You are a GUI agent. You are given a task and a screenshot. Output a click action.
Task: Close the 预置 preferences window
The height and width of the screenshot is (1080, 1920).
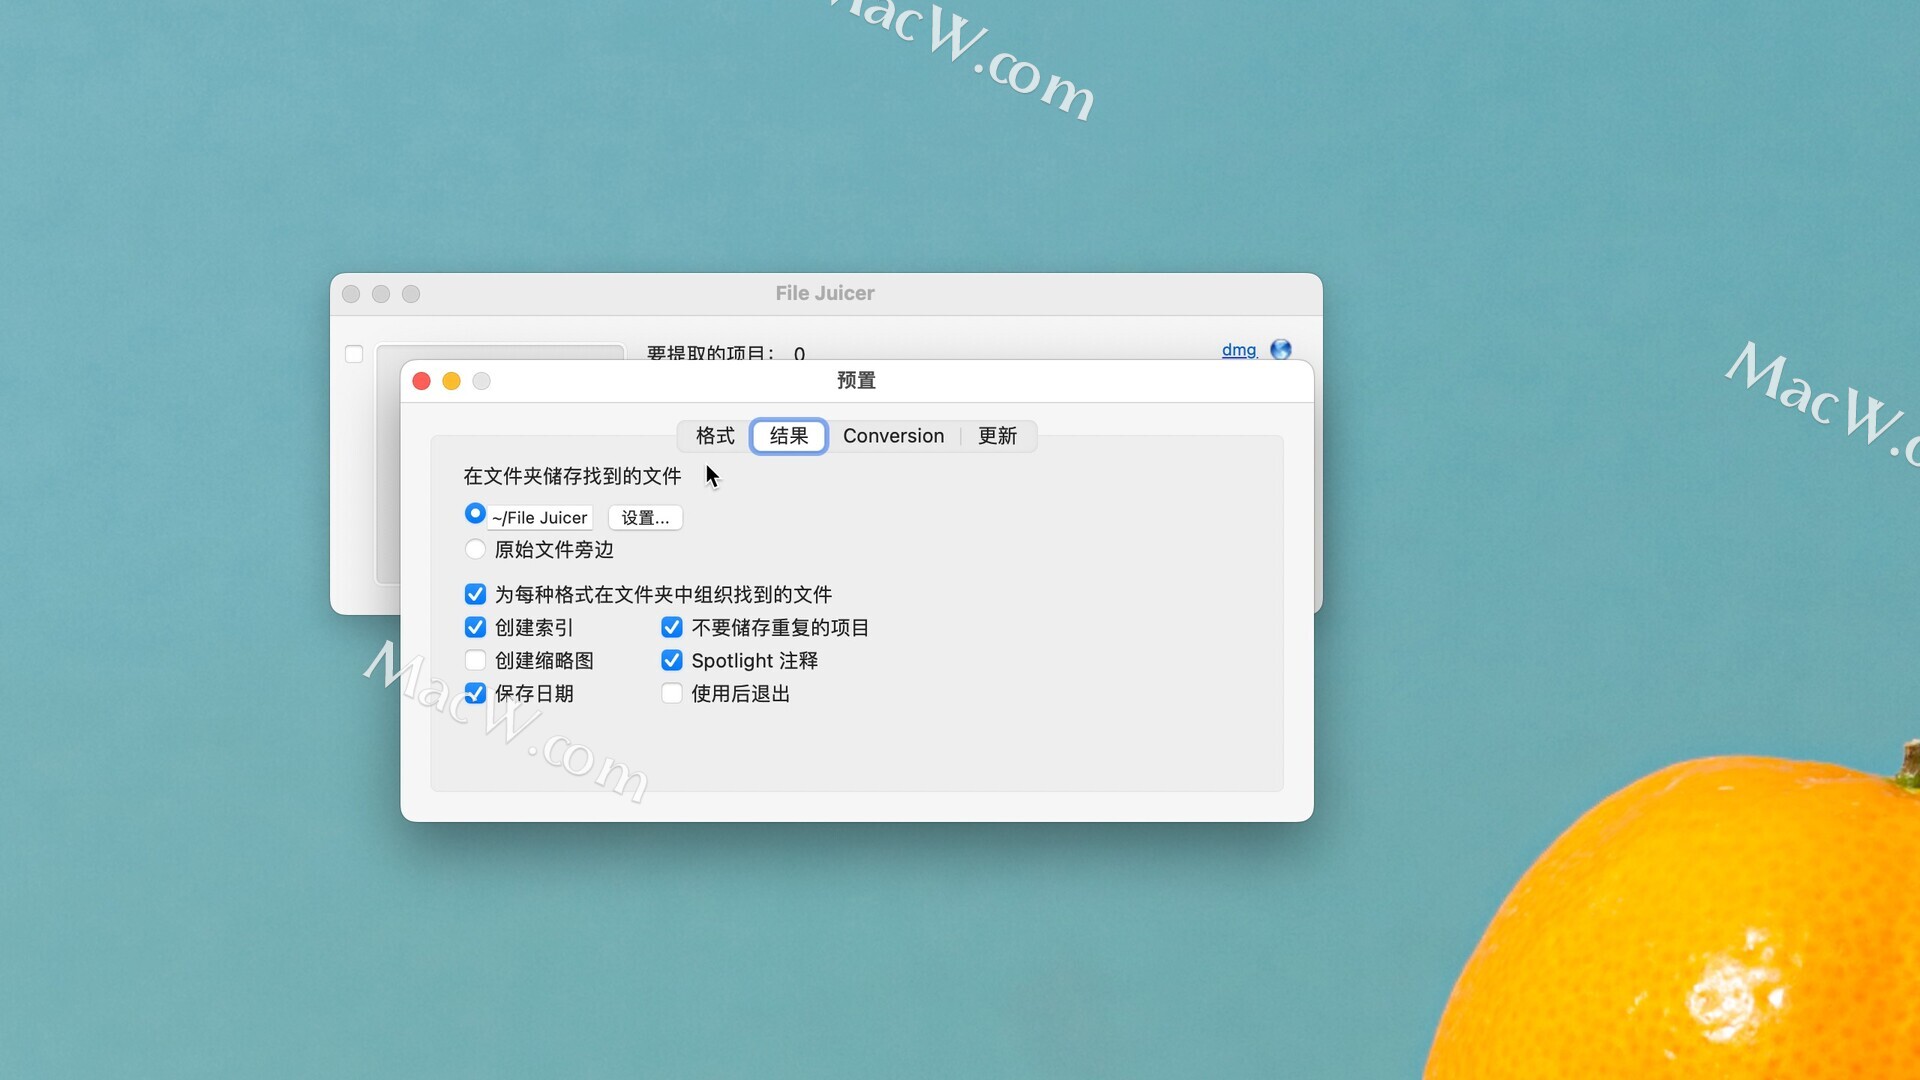[421, 381]
